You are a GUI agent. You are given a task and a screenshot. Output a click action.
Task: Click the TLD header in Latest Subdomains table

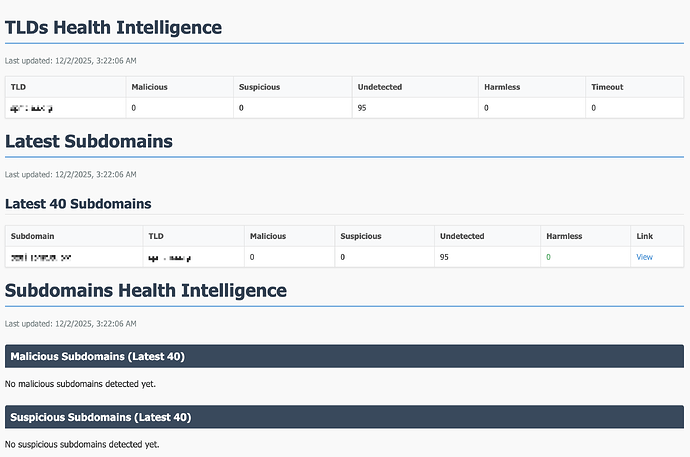155,236
